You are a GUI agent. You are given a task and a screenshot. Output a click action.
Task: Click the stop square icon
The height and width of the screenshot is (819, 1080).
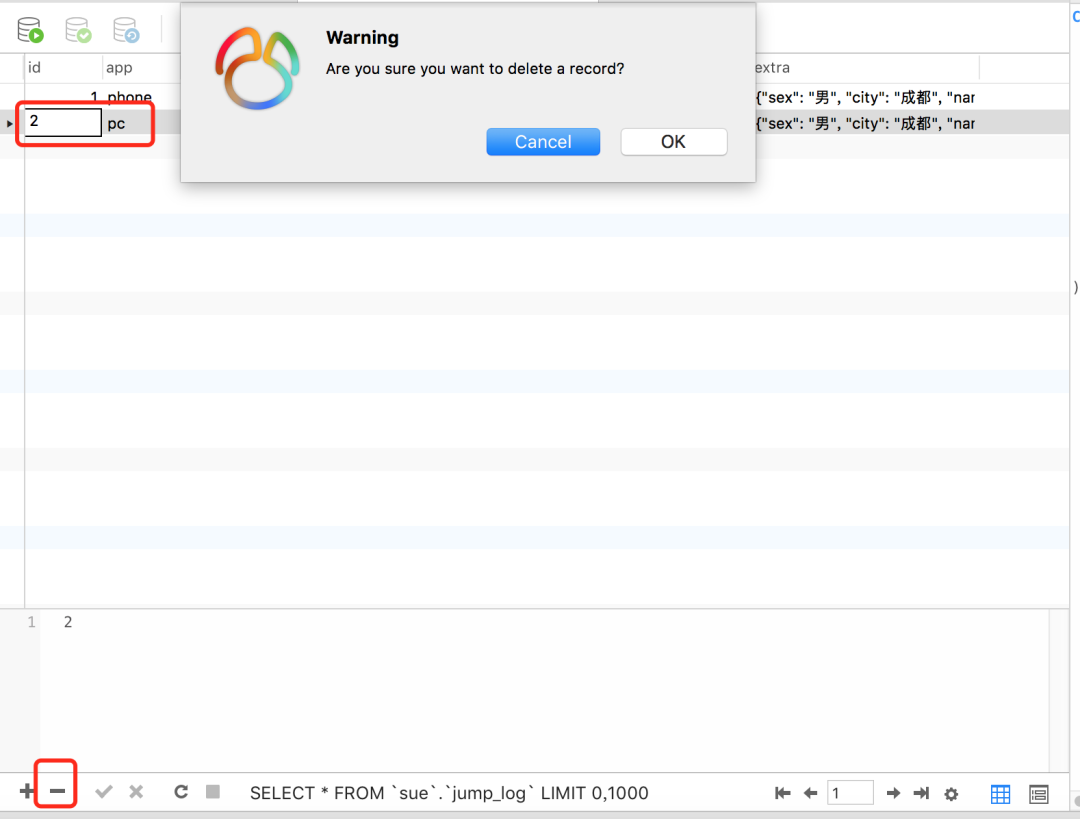tap(212, 792)
